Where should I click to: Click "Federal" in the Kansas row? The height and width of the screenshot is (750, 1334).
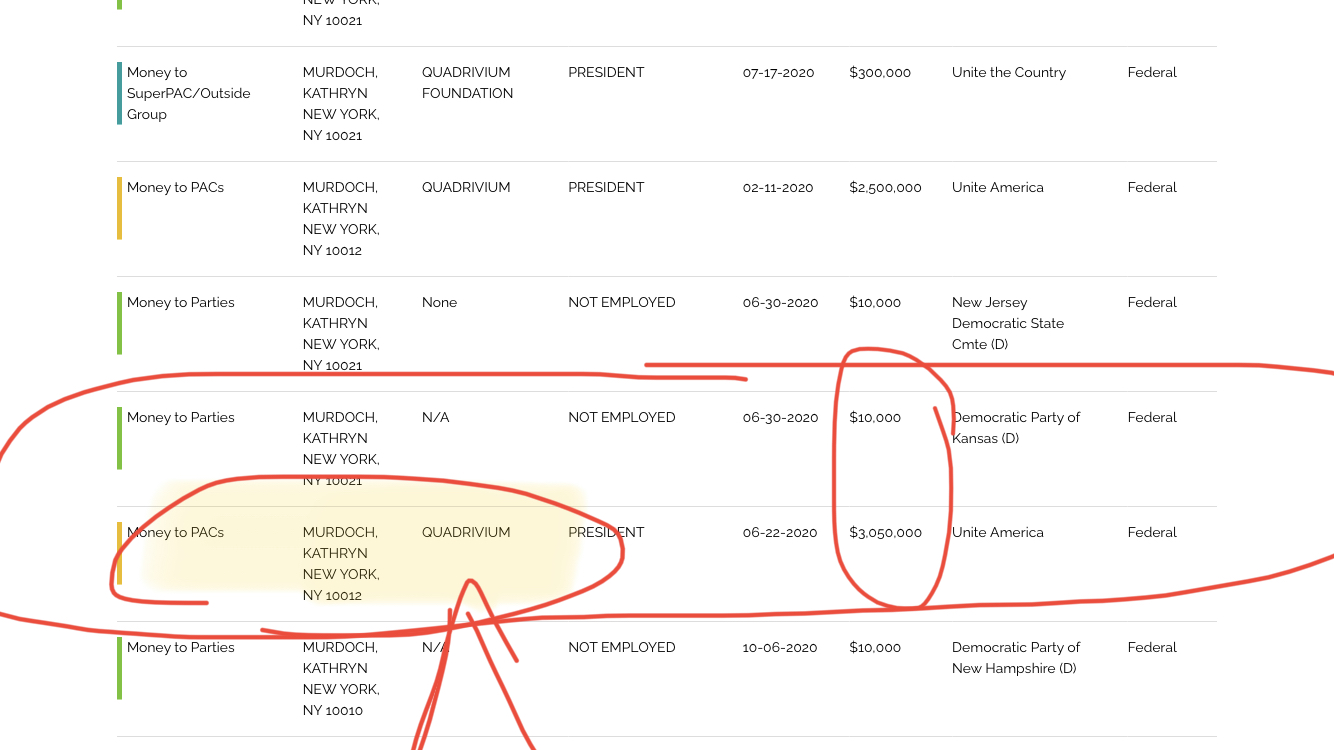coord(1152,418)
